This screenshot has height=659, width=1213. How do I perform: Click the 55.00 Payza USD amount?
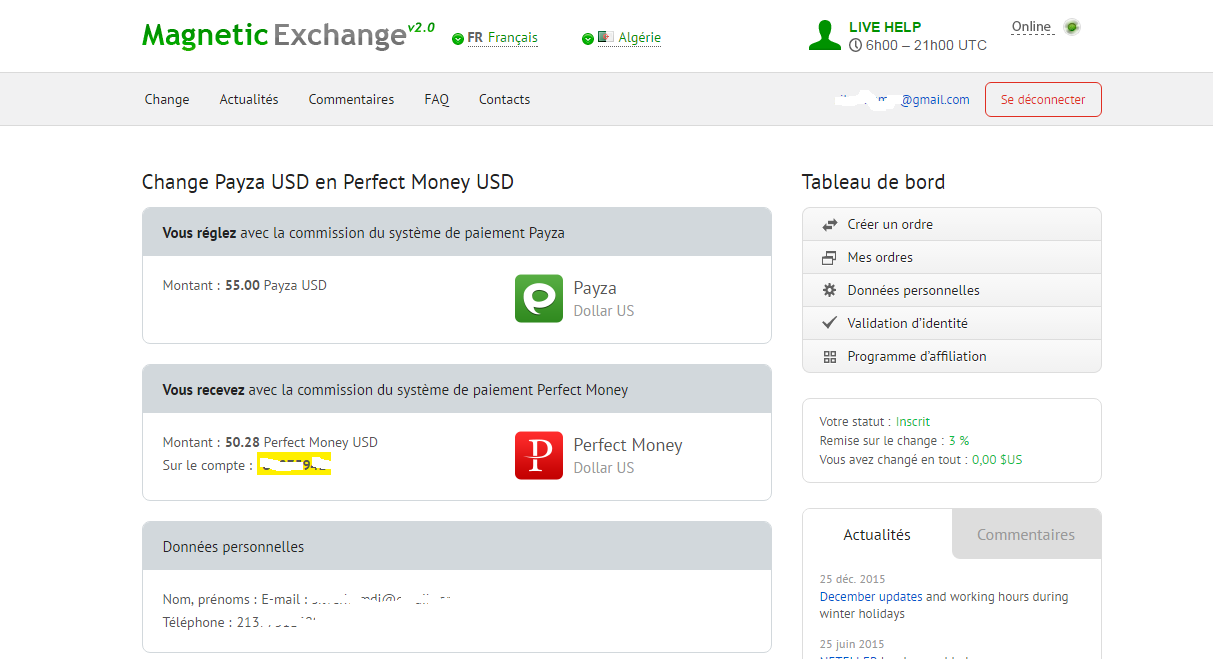tap(276, 285)
